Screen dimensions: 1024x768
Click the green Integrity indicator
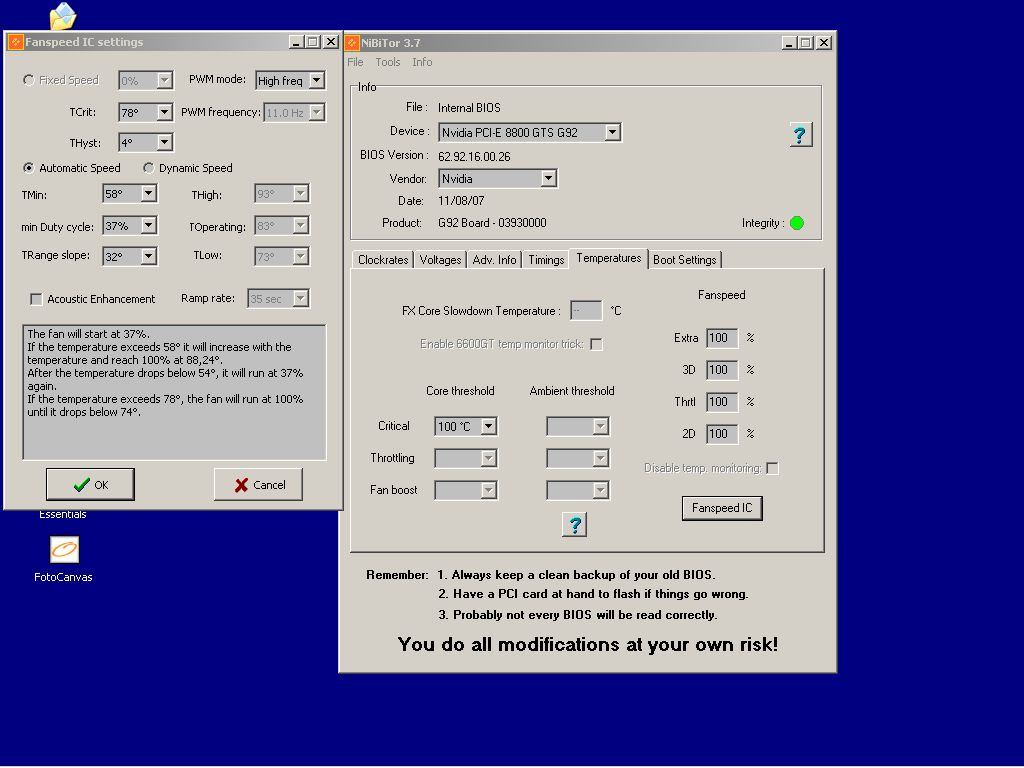coord(797,223)
